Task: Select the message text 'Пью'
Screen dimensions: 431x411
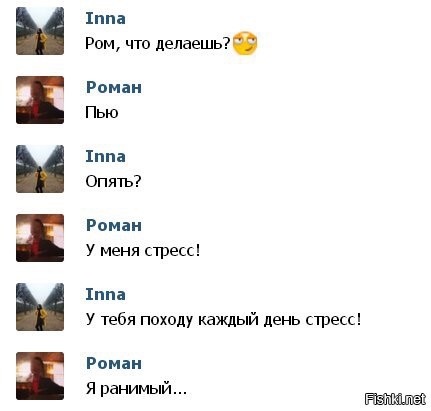Action: [102, 112]
